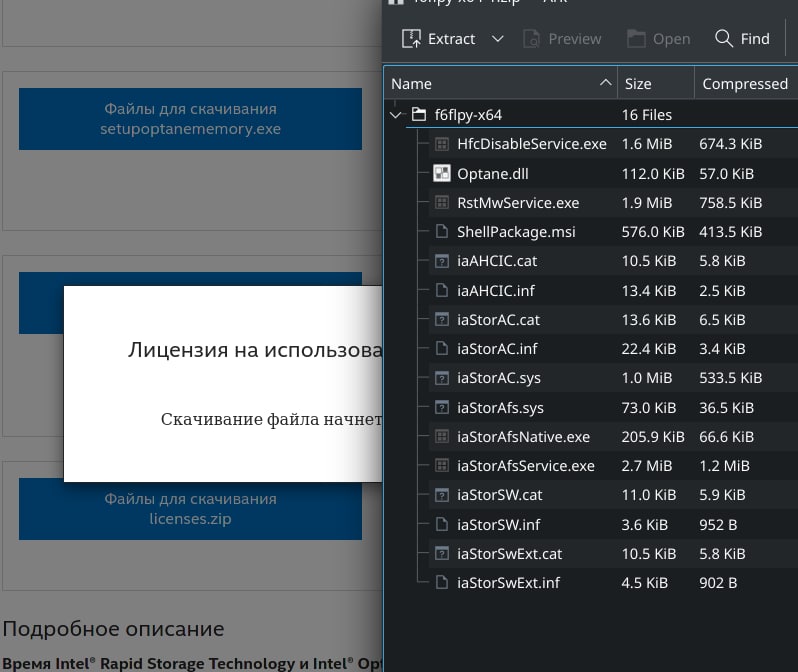Click the 'Подробное описание' heading
The image size is (798, 672).
(113, 629)
